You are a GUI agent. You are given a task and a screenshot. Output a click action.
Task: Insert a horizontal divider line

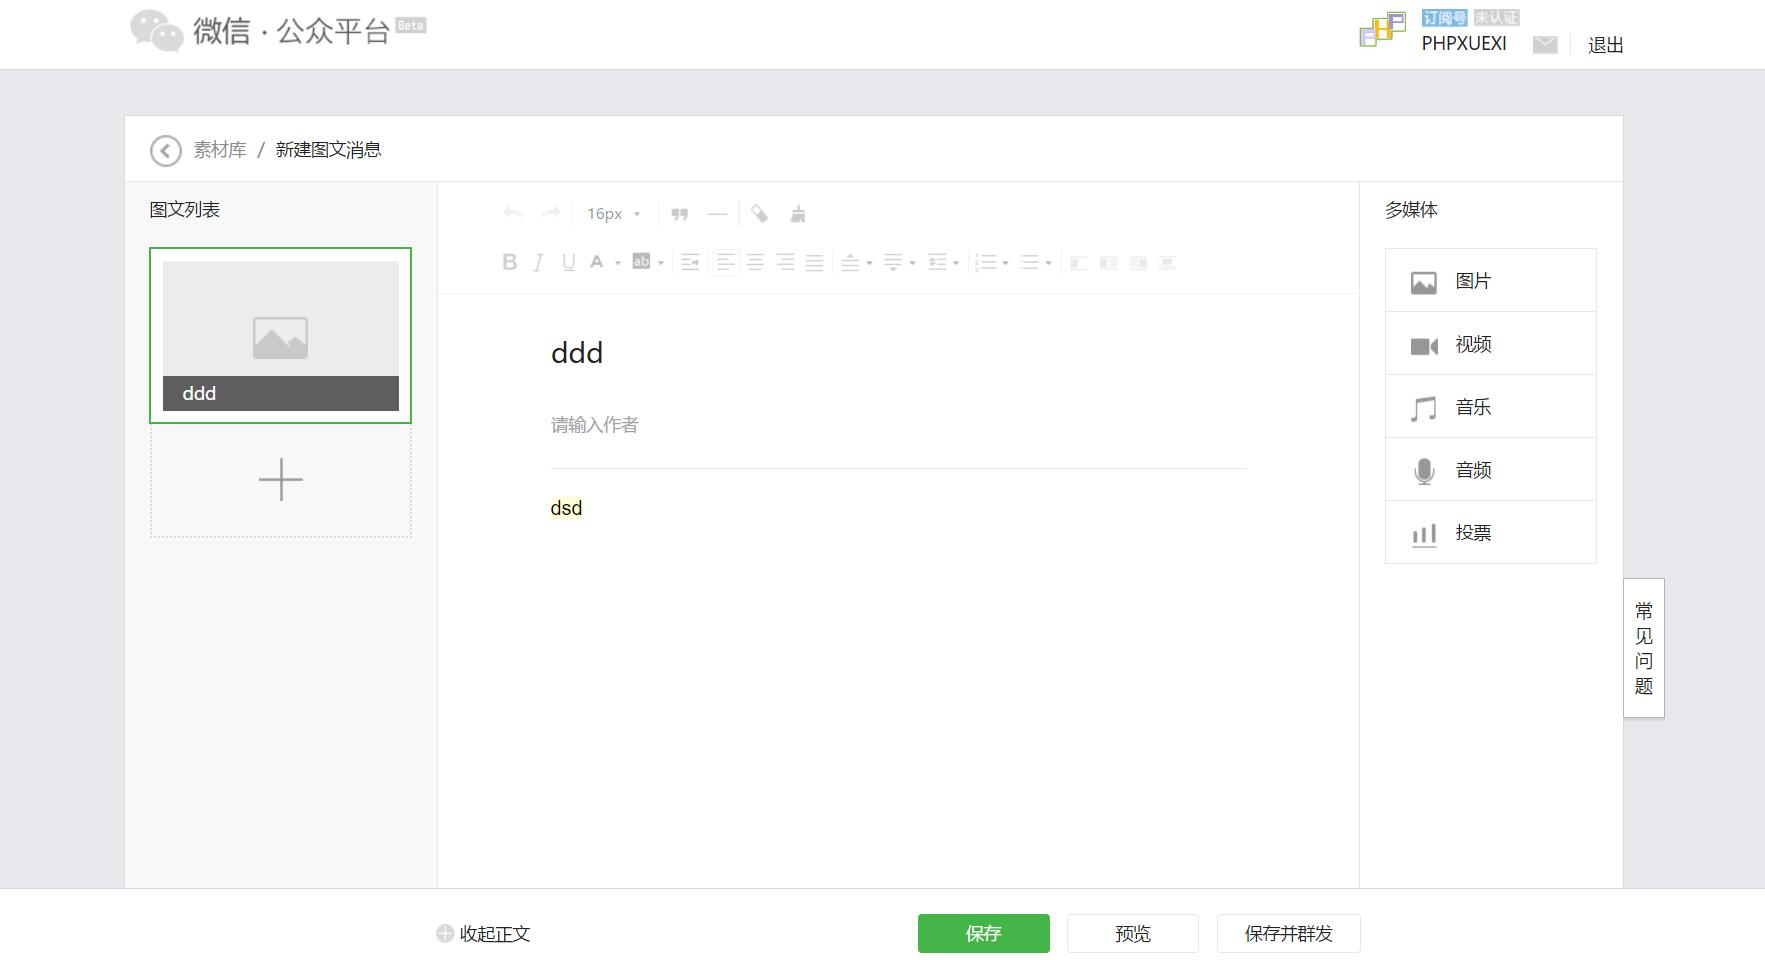click(x=717, y=213)
